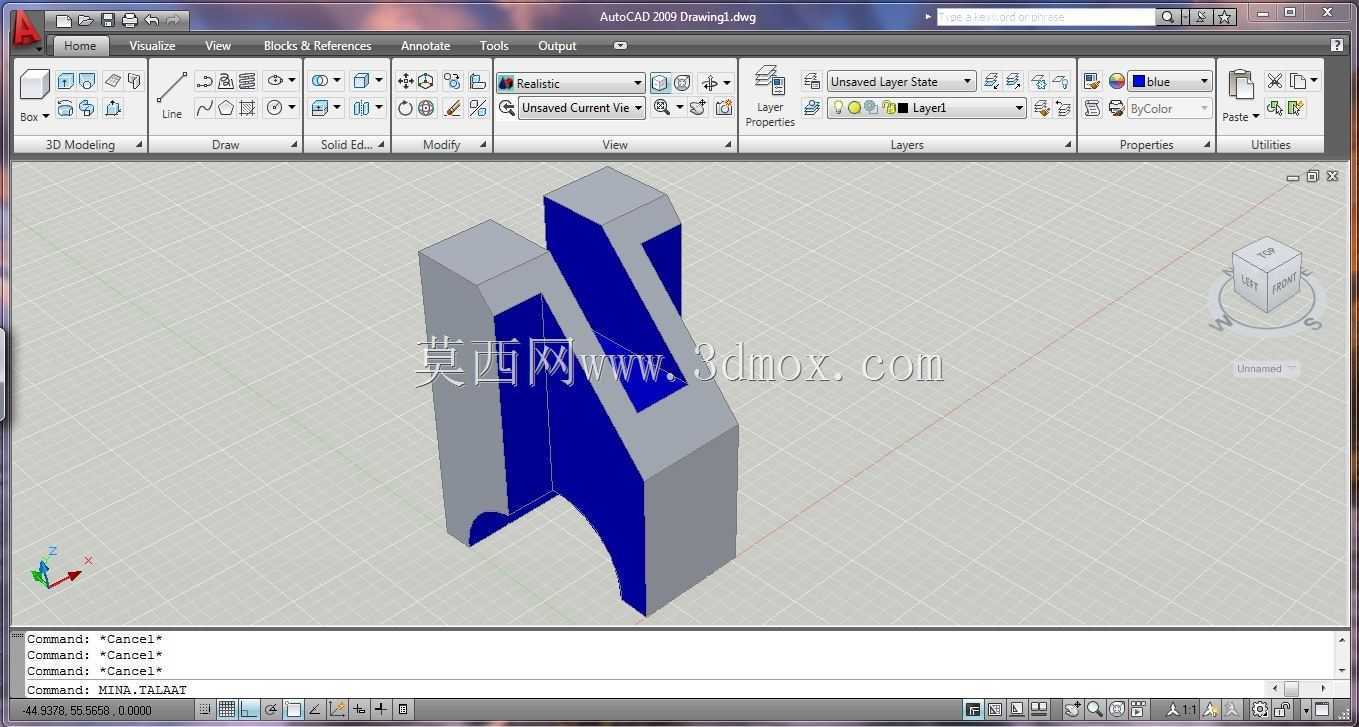Expand the Draw panel title bar
Viewport: 1359px width, 727px height.
[226, 145]
